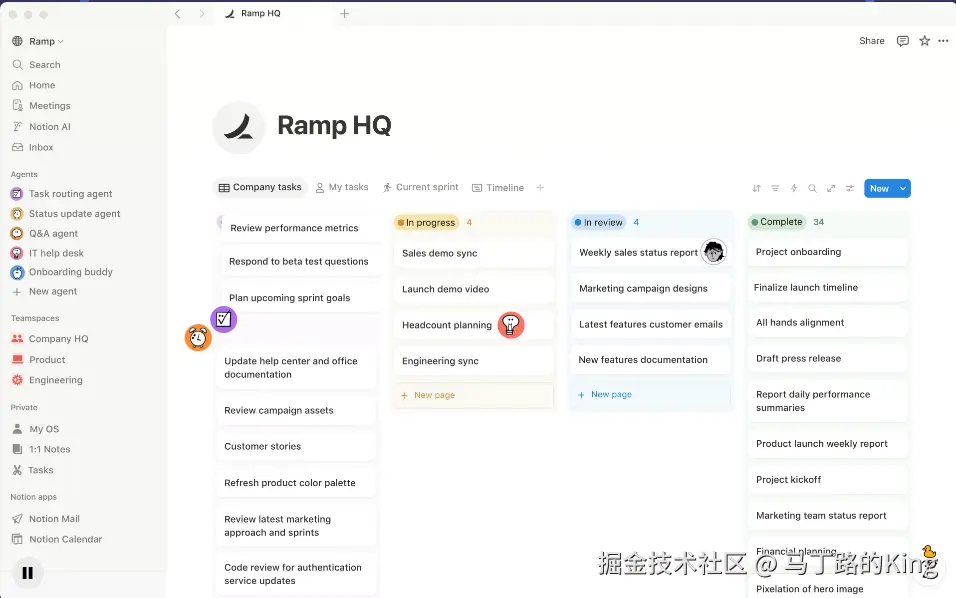
Task: Open the Marketing campaign designs card
Action: tap(651, 288)
